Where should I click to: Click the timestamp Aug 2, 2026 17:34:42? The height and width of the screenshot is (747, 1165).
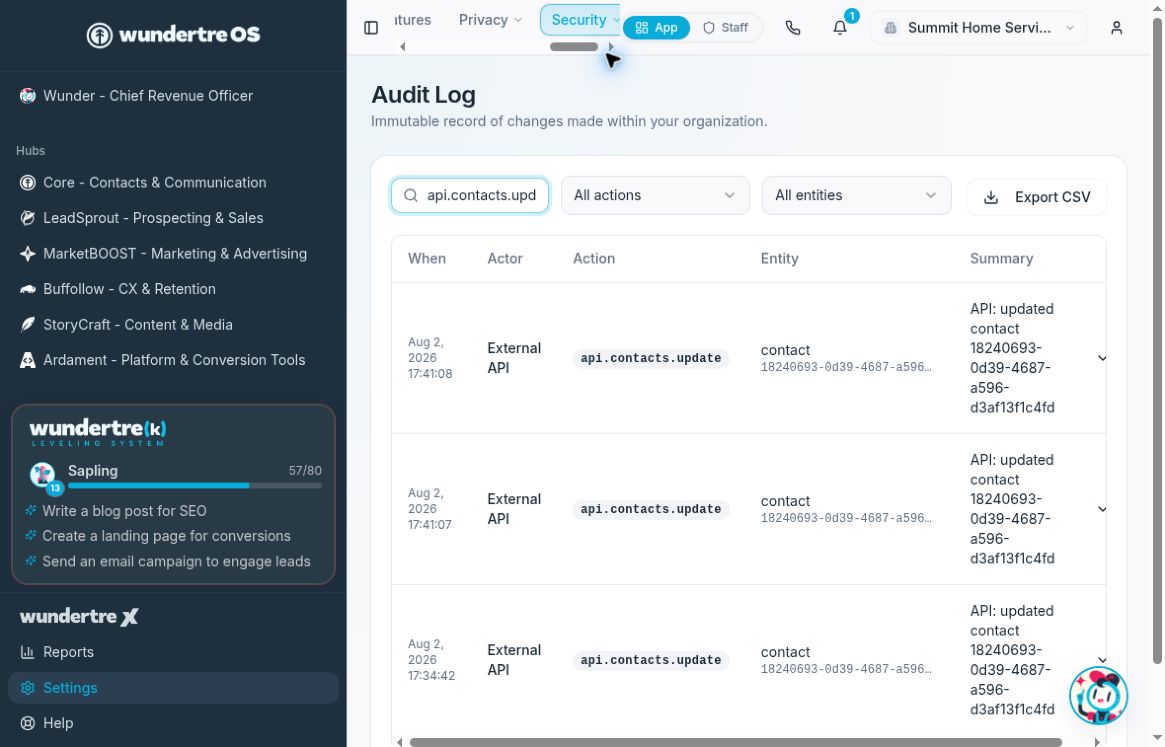pyautogui.click(x=431, y=660)
